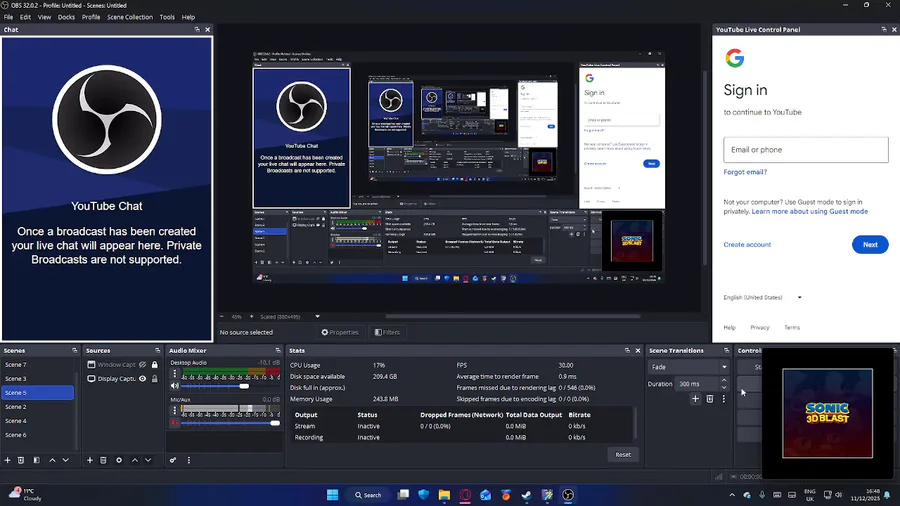Screen dimensions: 900x506
Task: Click the Next button on sign in
Action: click(x=869, y=244)
